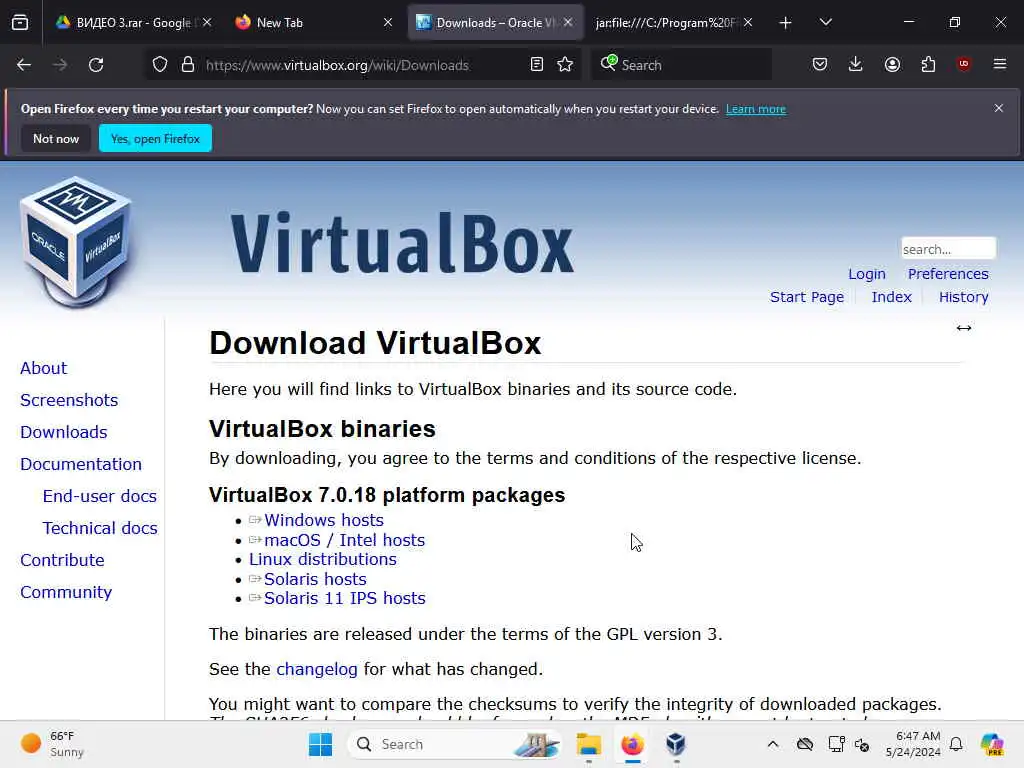Open the Firefox downloads panel icon
1024x768 pixels.
pos(856,64)
